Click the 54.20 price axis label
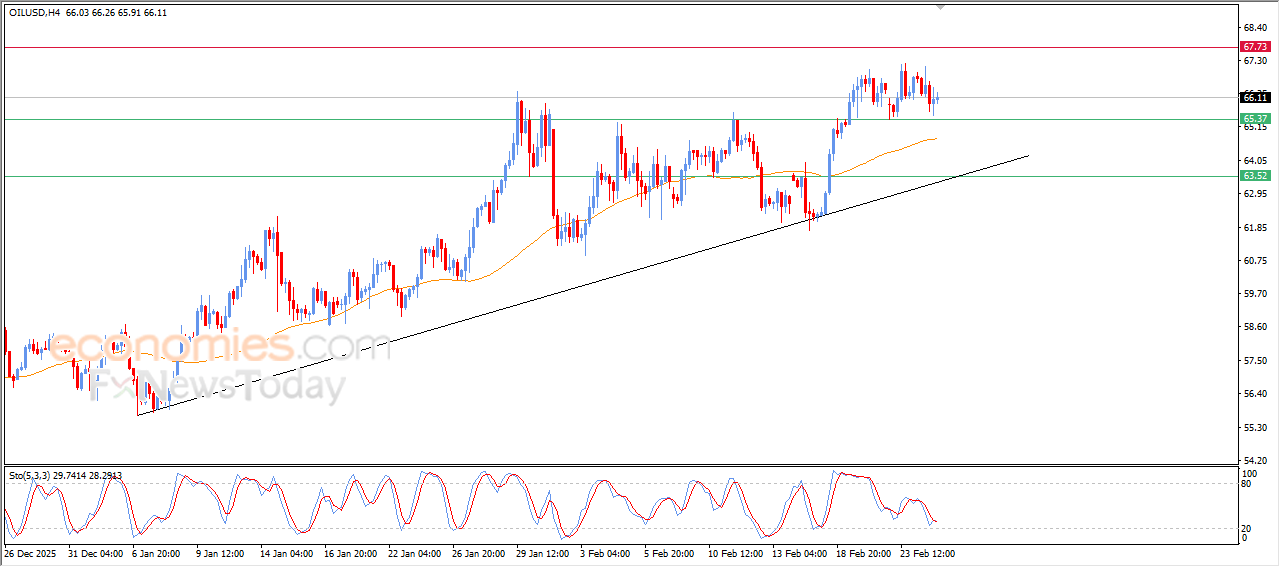This screenshot has height=567, width=1280. pos(1254,460)
